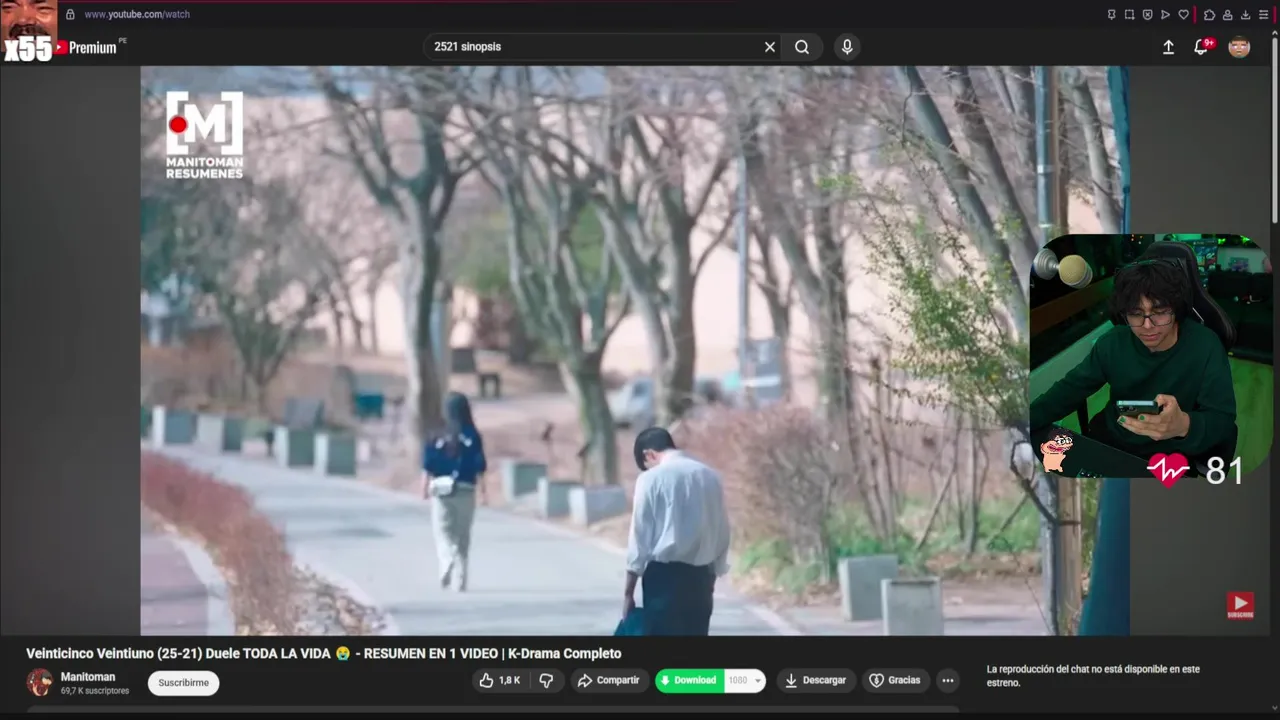Click the address bar lock icon
Screen dimensions: 1280x720
[x=70, y=15]
